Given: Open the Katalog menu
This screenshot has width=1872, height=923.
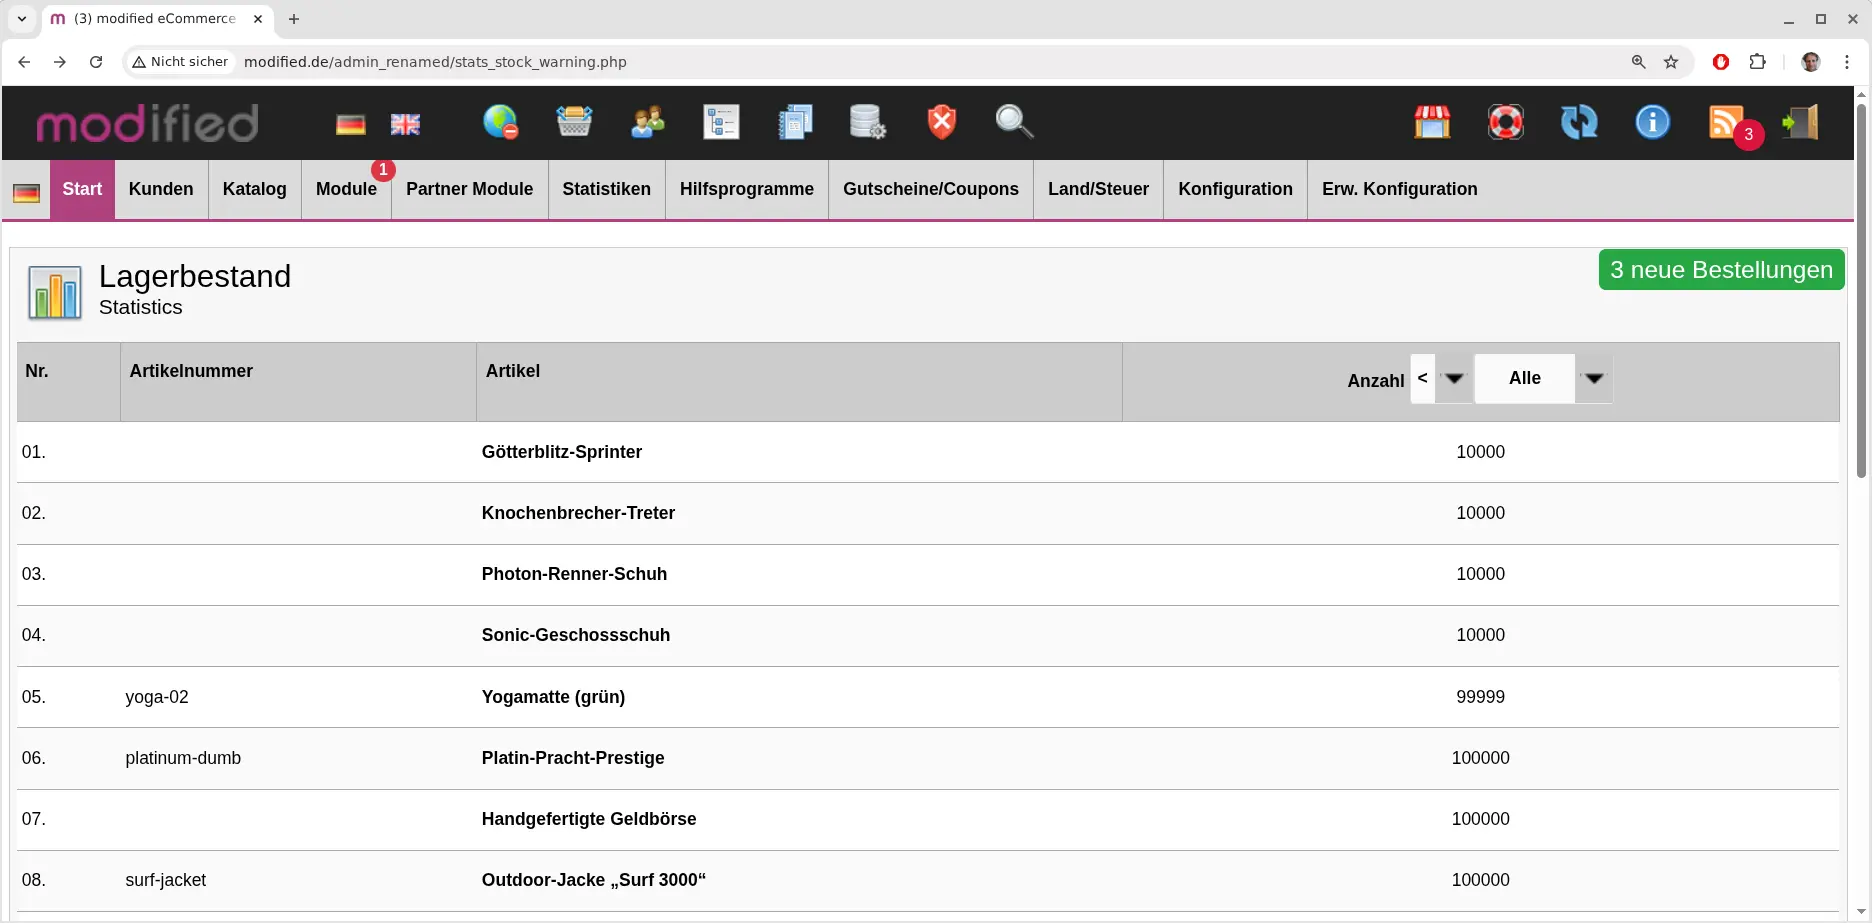Looking at the screenshot, I should (x=254, y=189).
